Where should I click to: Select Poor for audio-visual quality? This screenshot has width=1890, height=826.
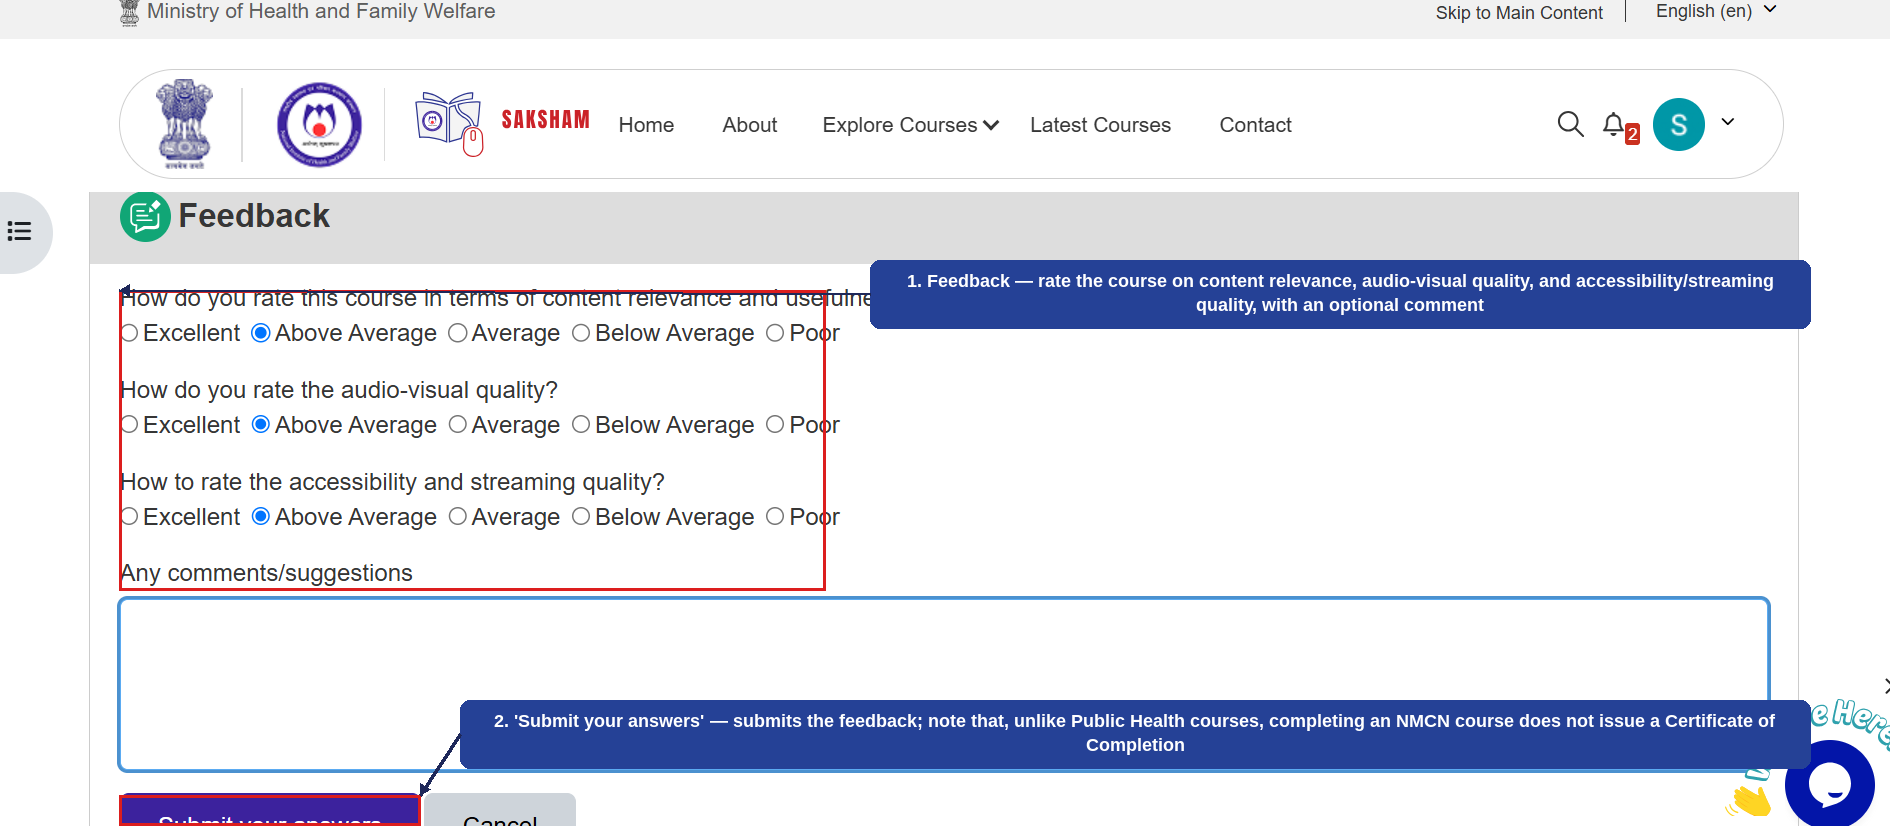coord(775,425)
